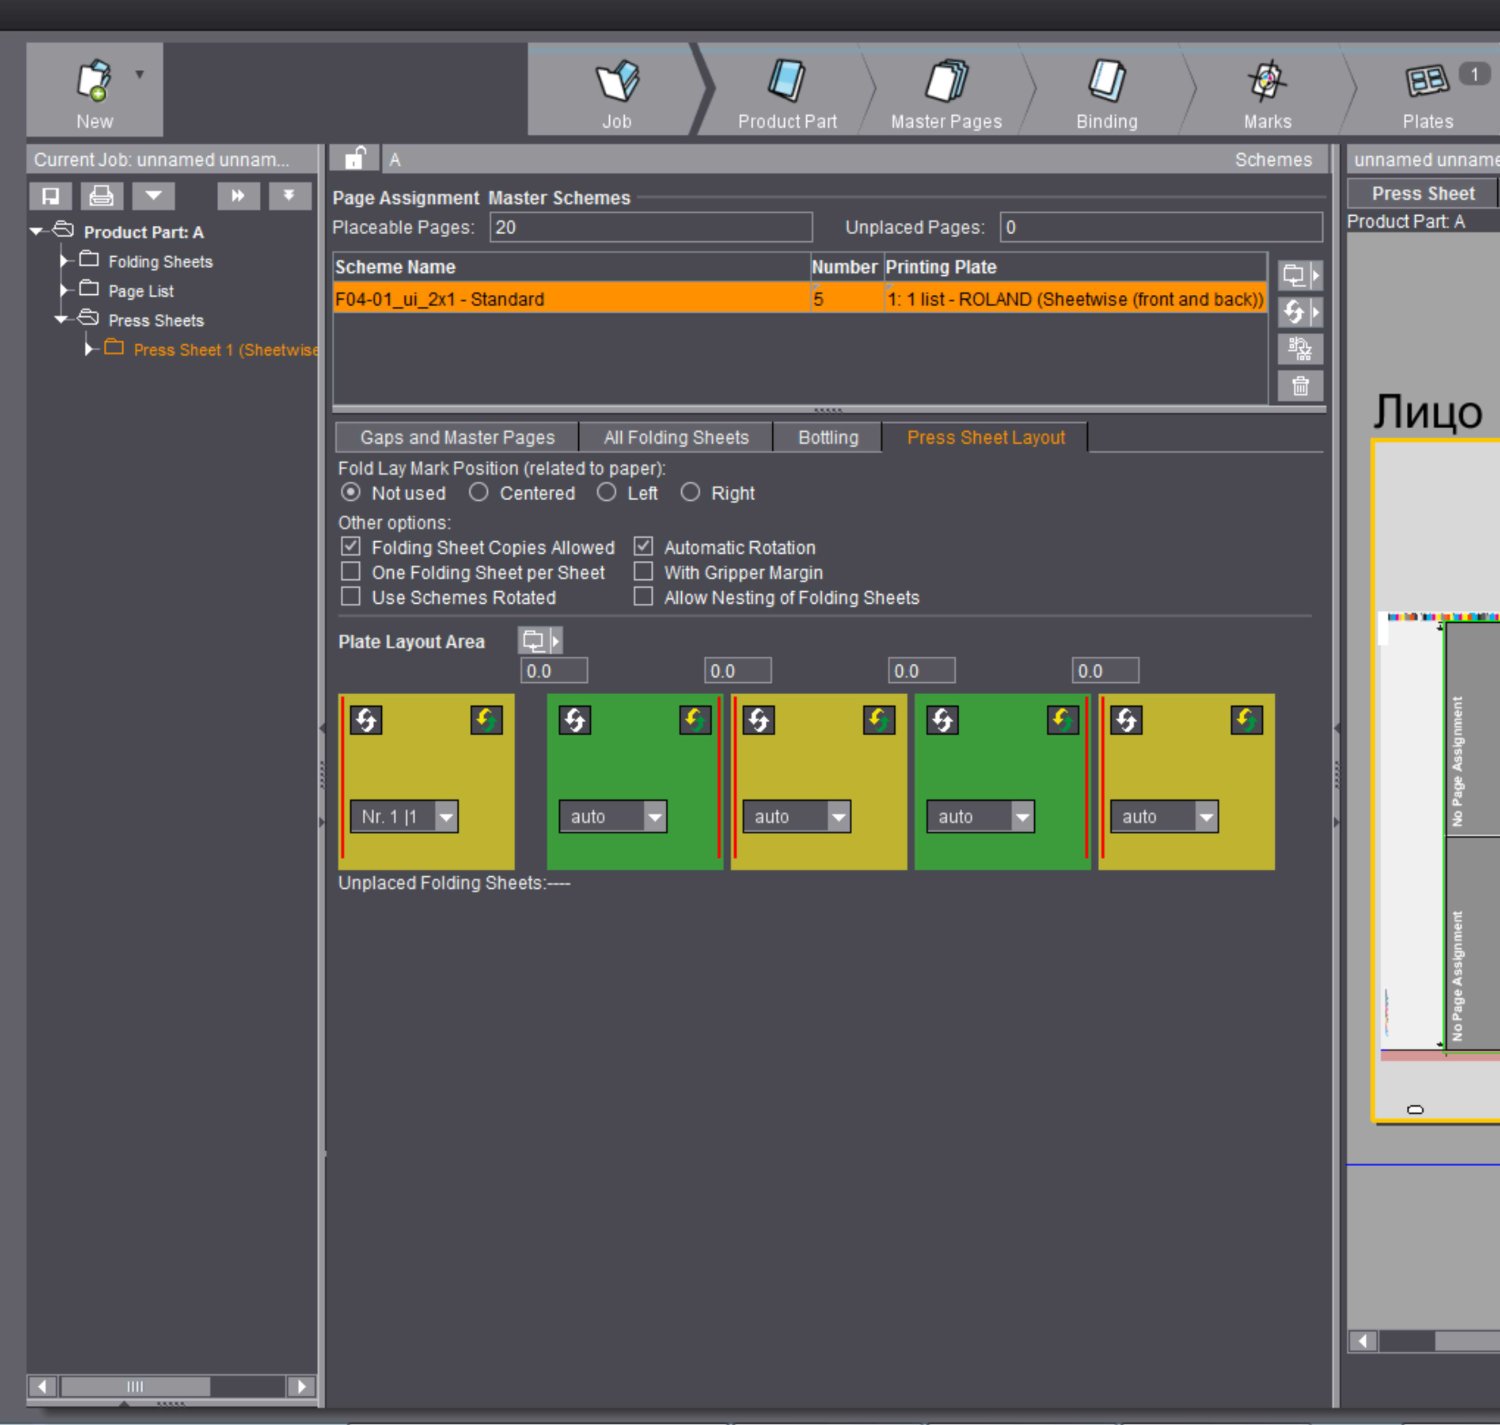The height and width of the screenshot is (1425, 1500).
Task: Click the Schemes label in header
Action: pos(1272,160)
